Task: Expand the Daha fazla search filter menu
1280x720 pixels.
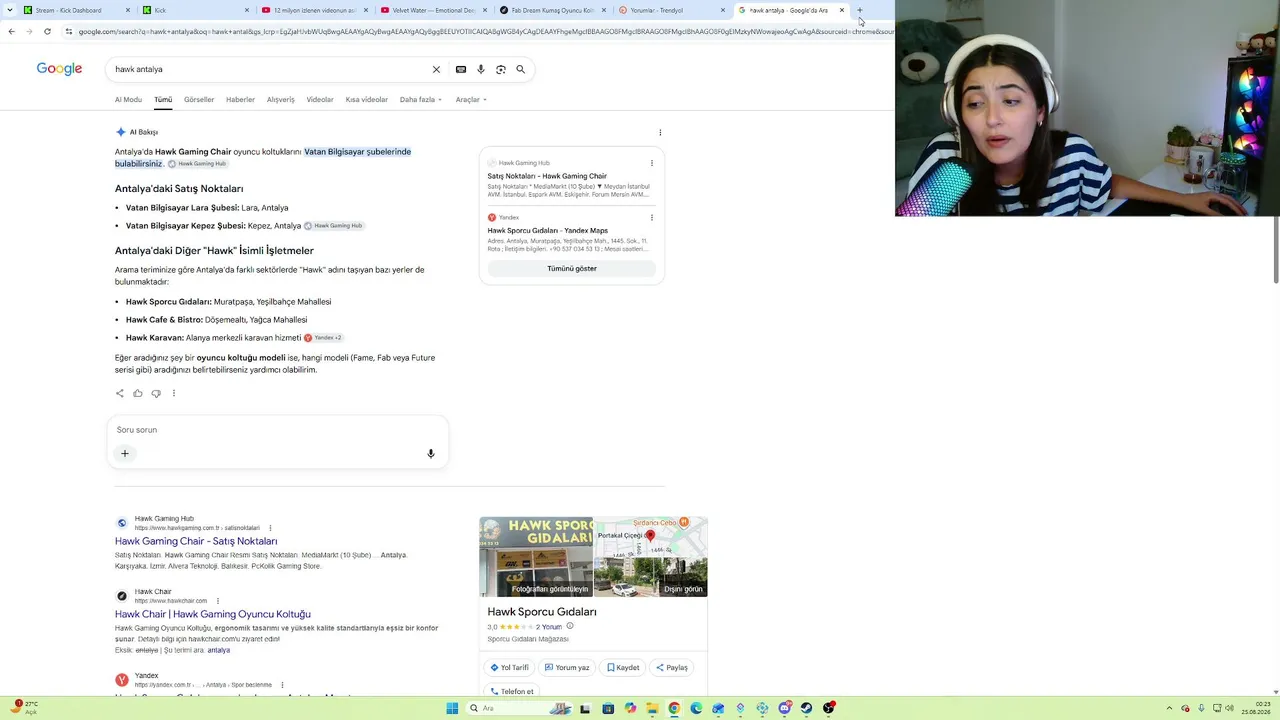Action: tap(421, 100)
